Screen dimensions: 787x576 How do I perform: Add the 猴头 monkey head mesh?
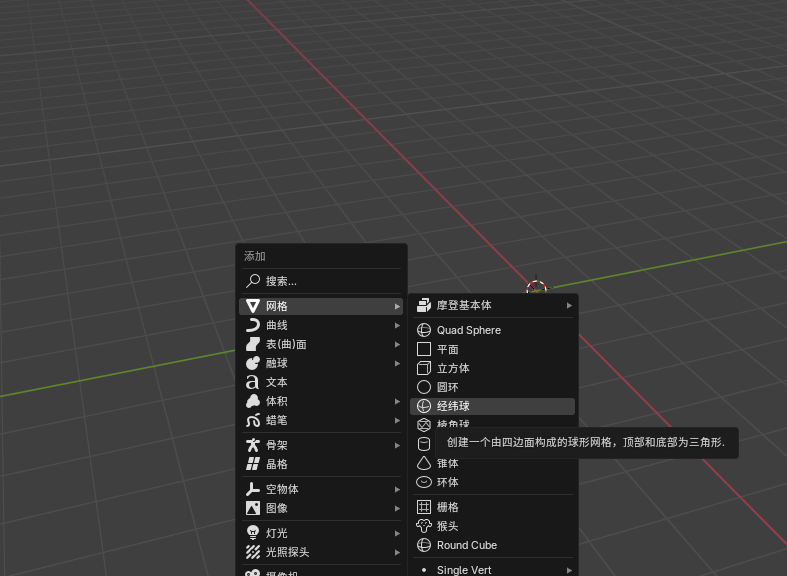click(x=492, y=526)
